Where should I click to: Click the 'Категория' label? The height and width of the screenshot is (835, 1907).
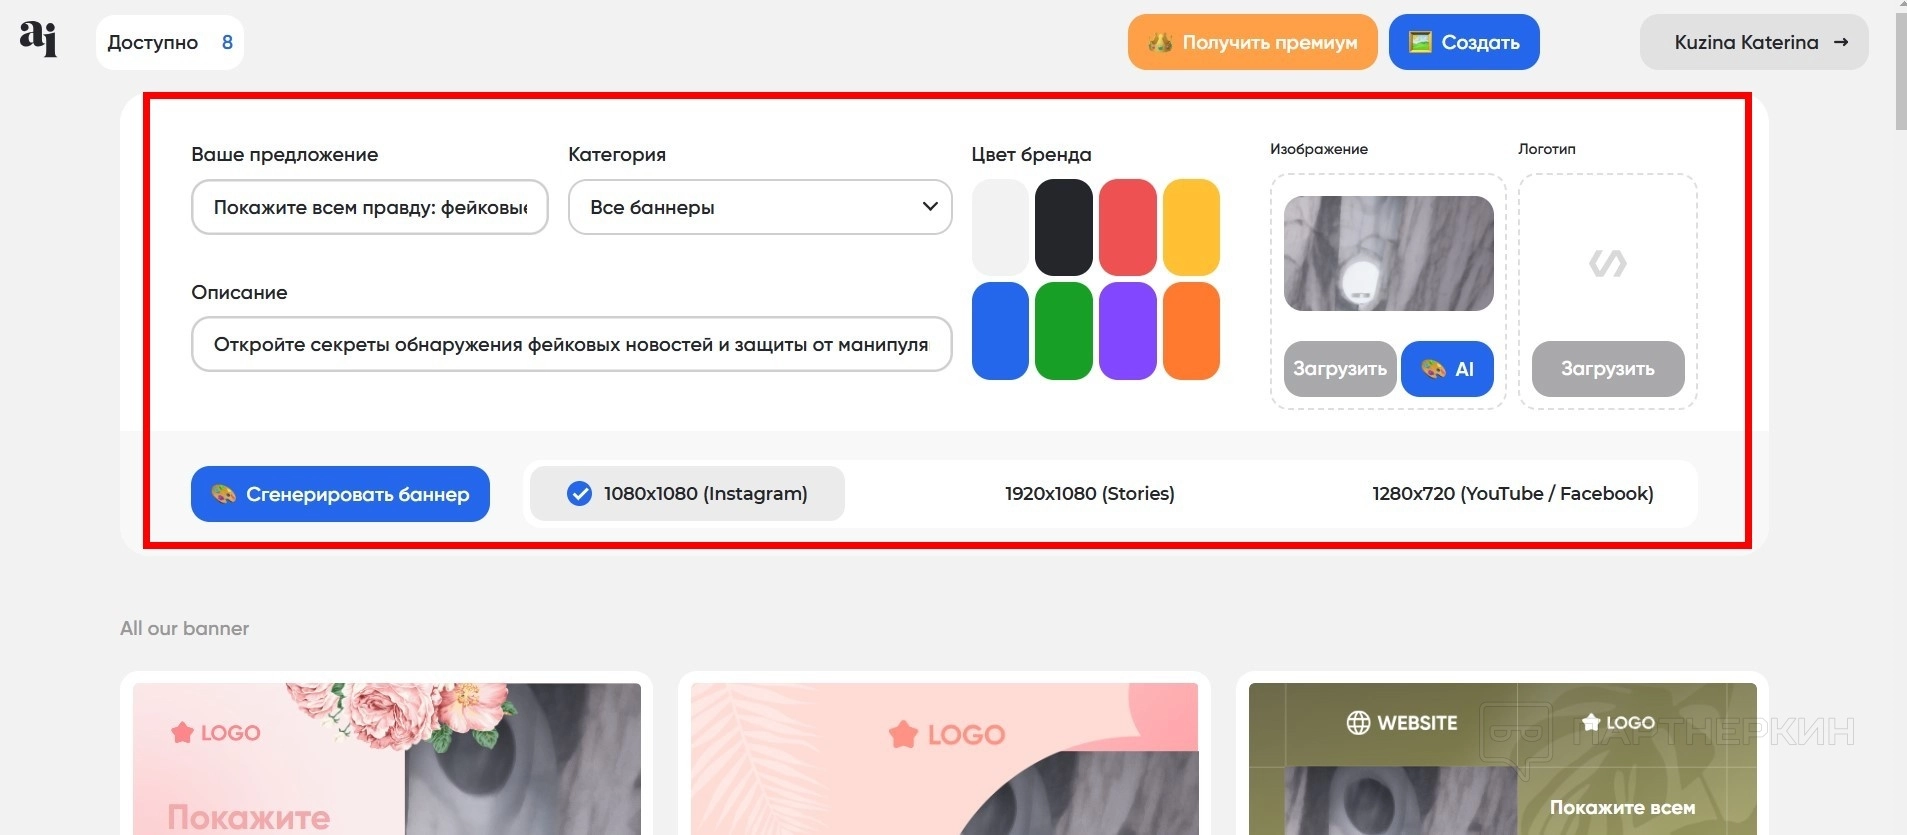point(617,154)
